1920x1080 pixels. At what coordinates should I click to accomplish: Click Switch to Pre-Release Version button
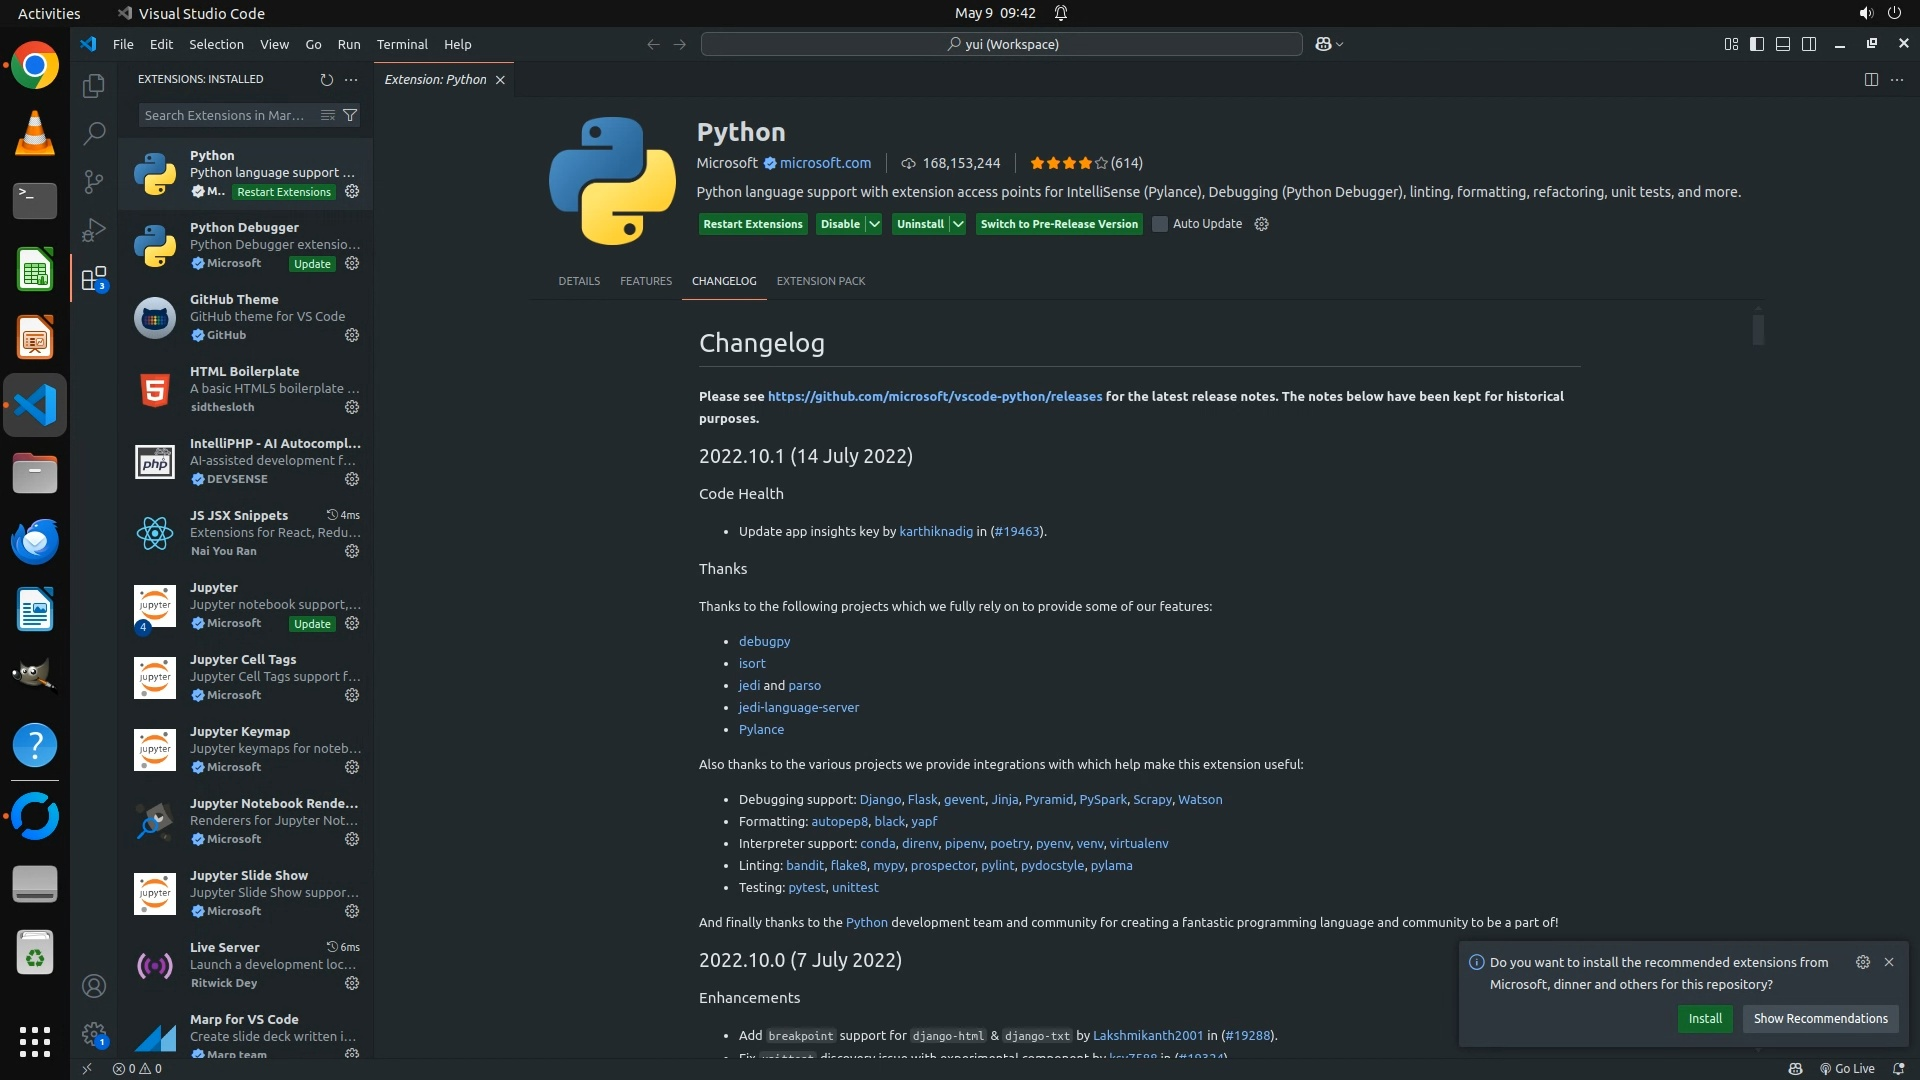[1059, 225]
